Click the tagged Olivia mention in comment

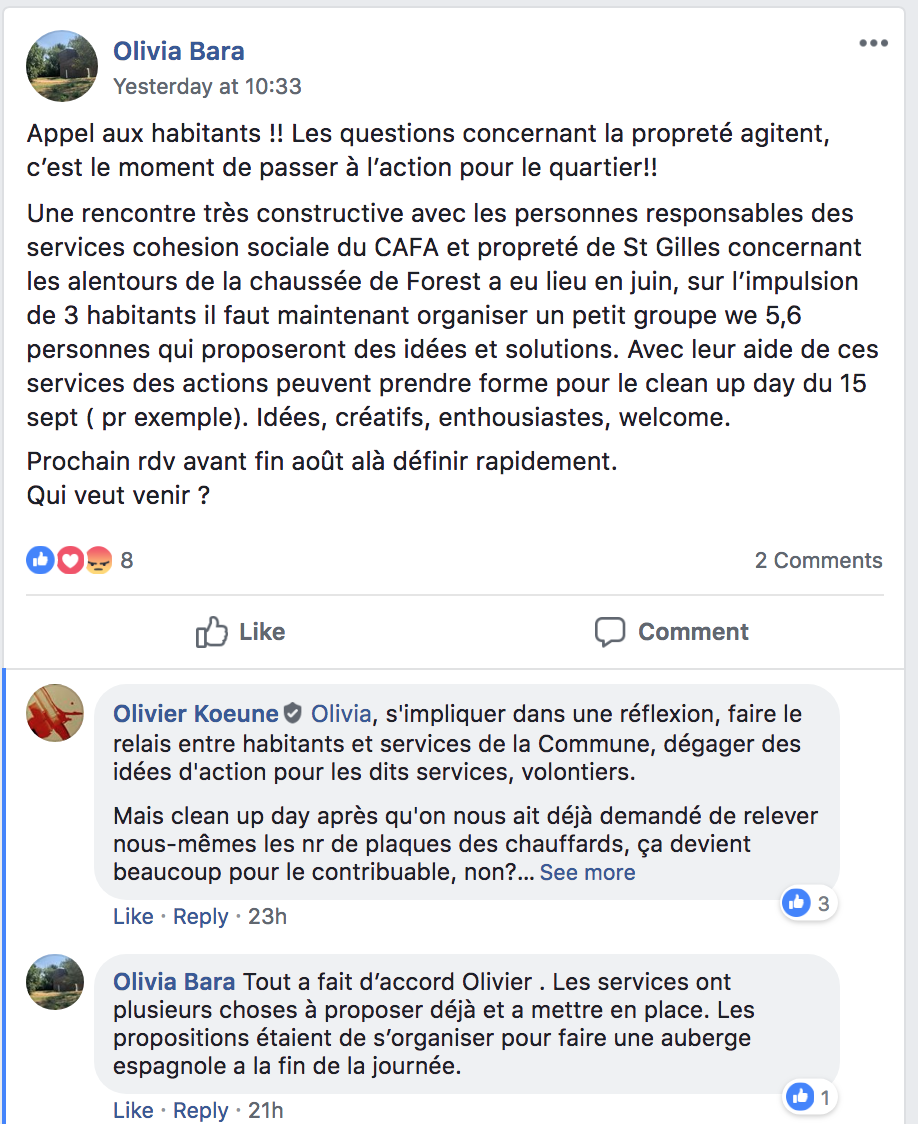[x=341, y=714]
